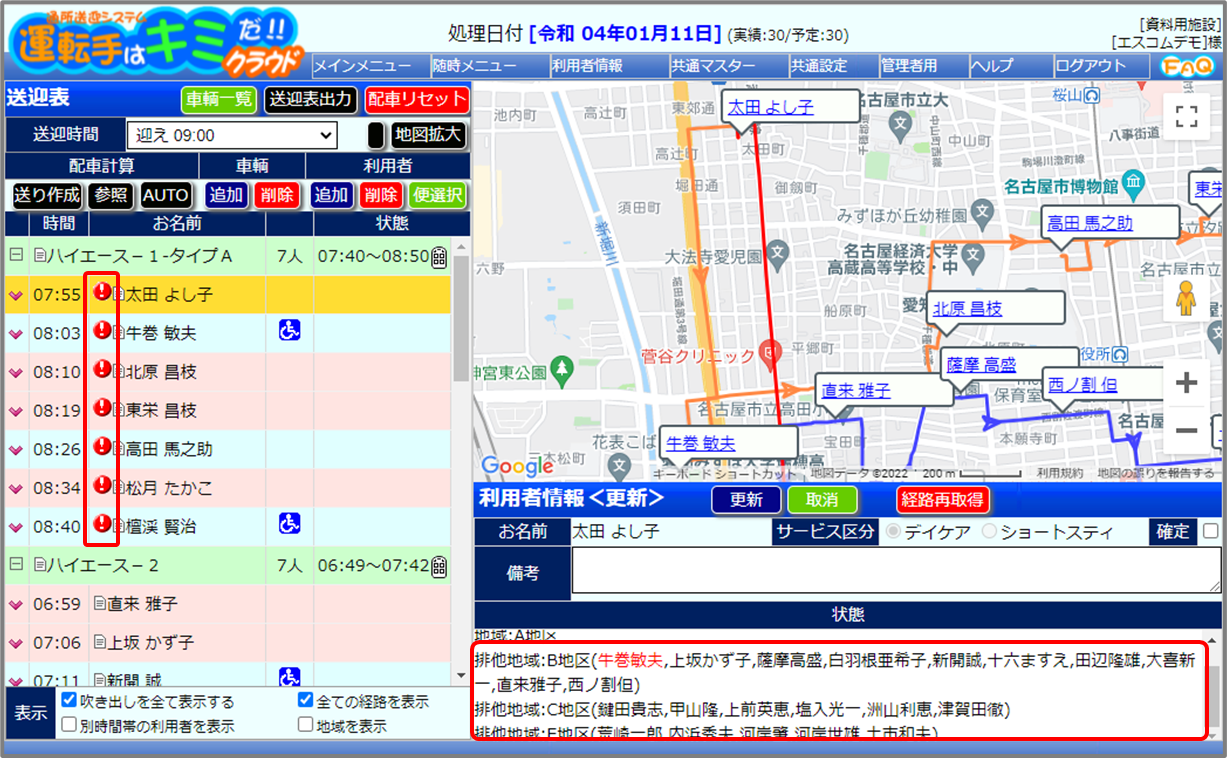Click the warning icon beside 松月 たかこ
Image resolution: width=1227 pixels, height=758 pixels.
point(102,486)
